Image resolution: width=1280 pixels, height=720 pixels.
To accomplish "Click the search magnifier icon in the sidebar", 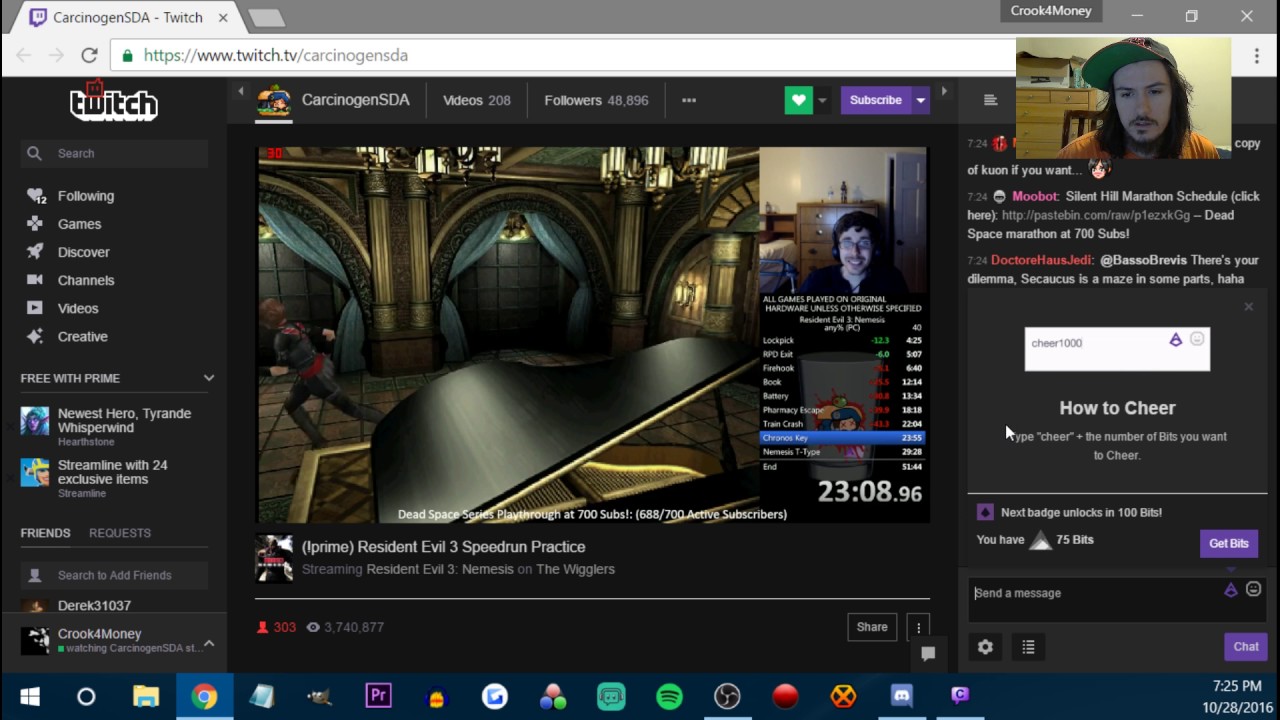I will click(x=35, y=153).
